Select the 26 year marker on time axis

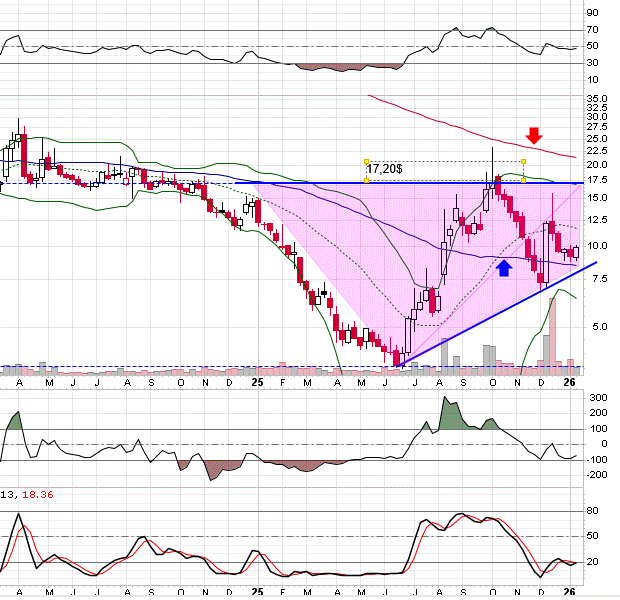(569, 382)
